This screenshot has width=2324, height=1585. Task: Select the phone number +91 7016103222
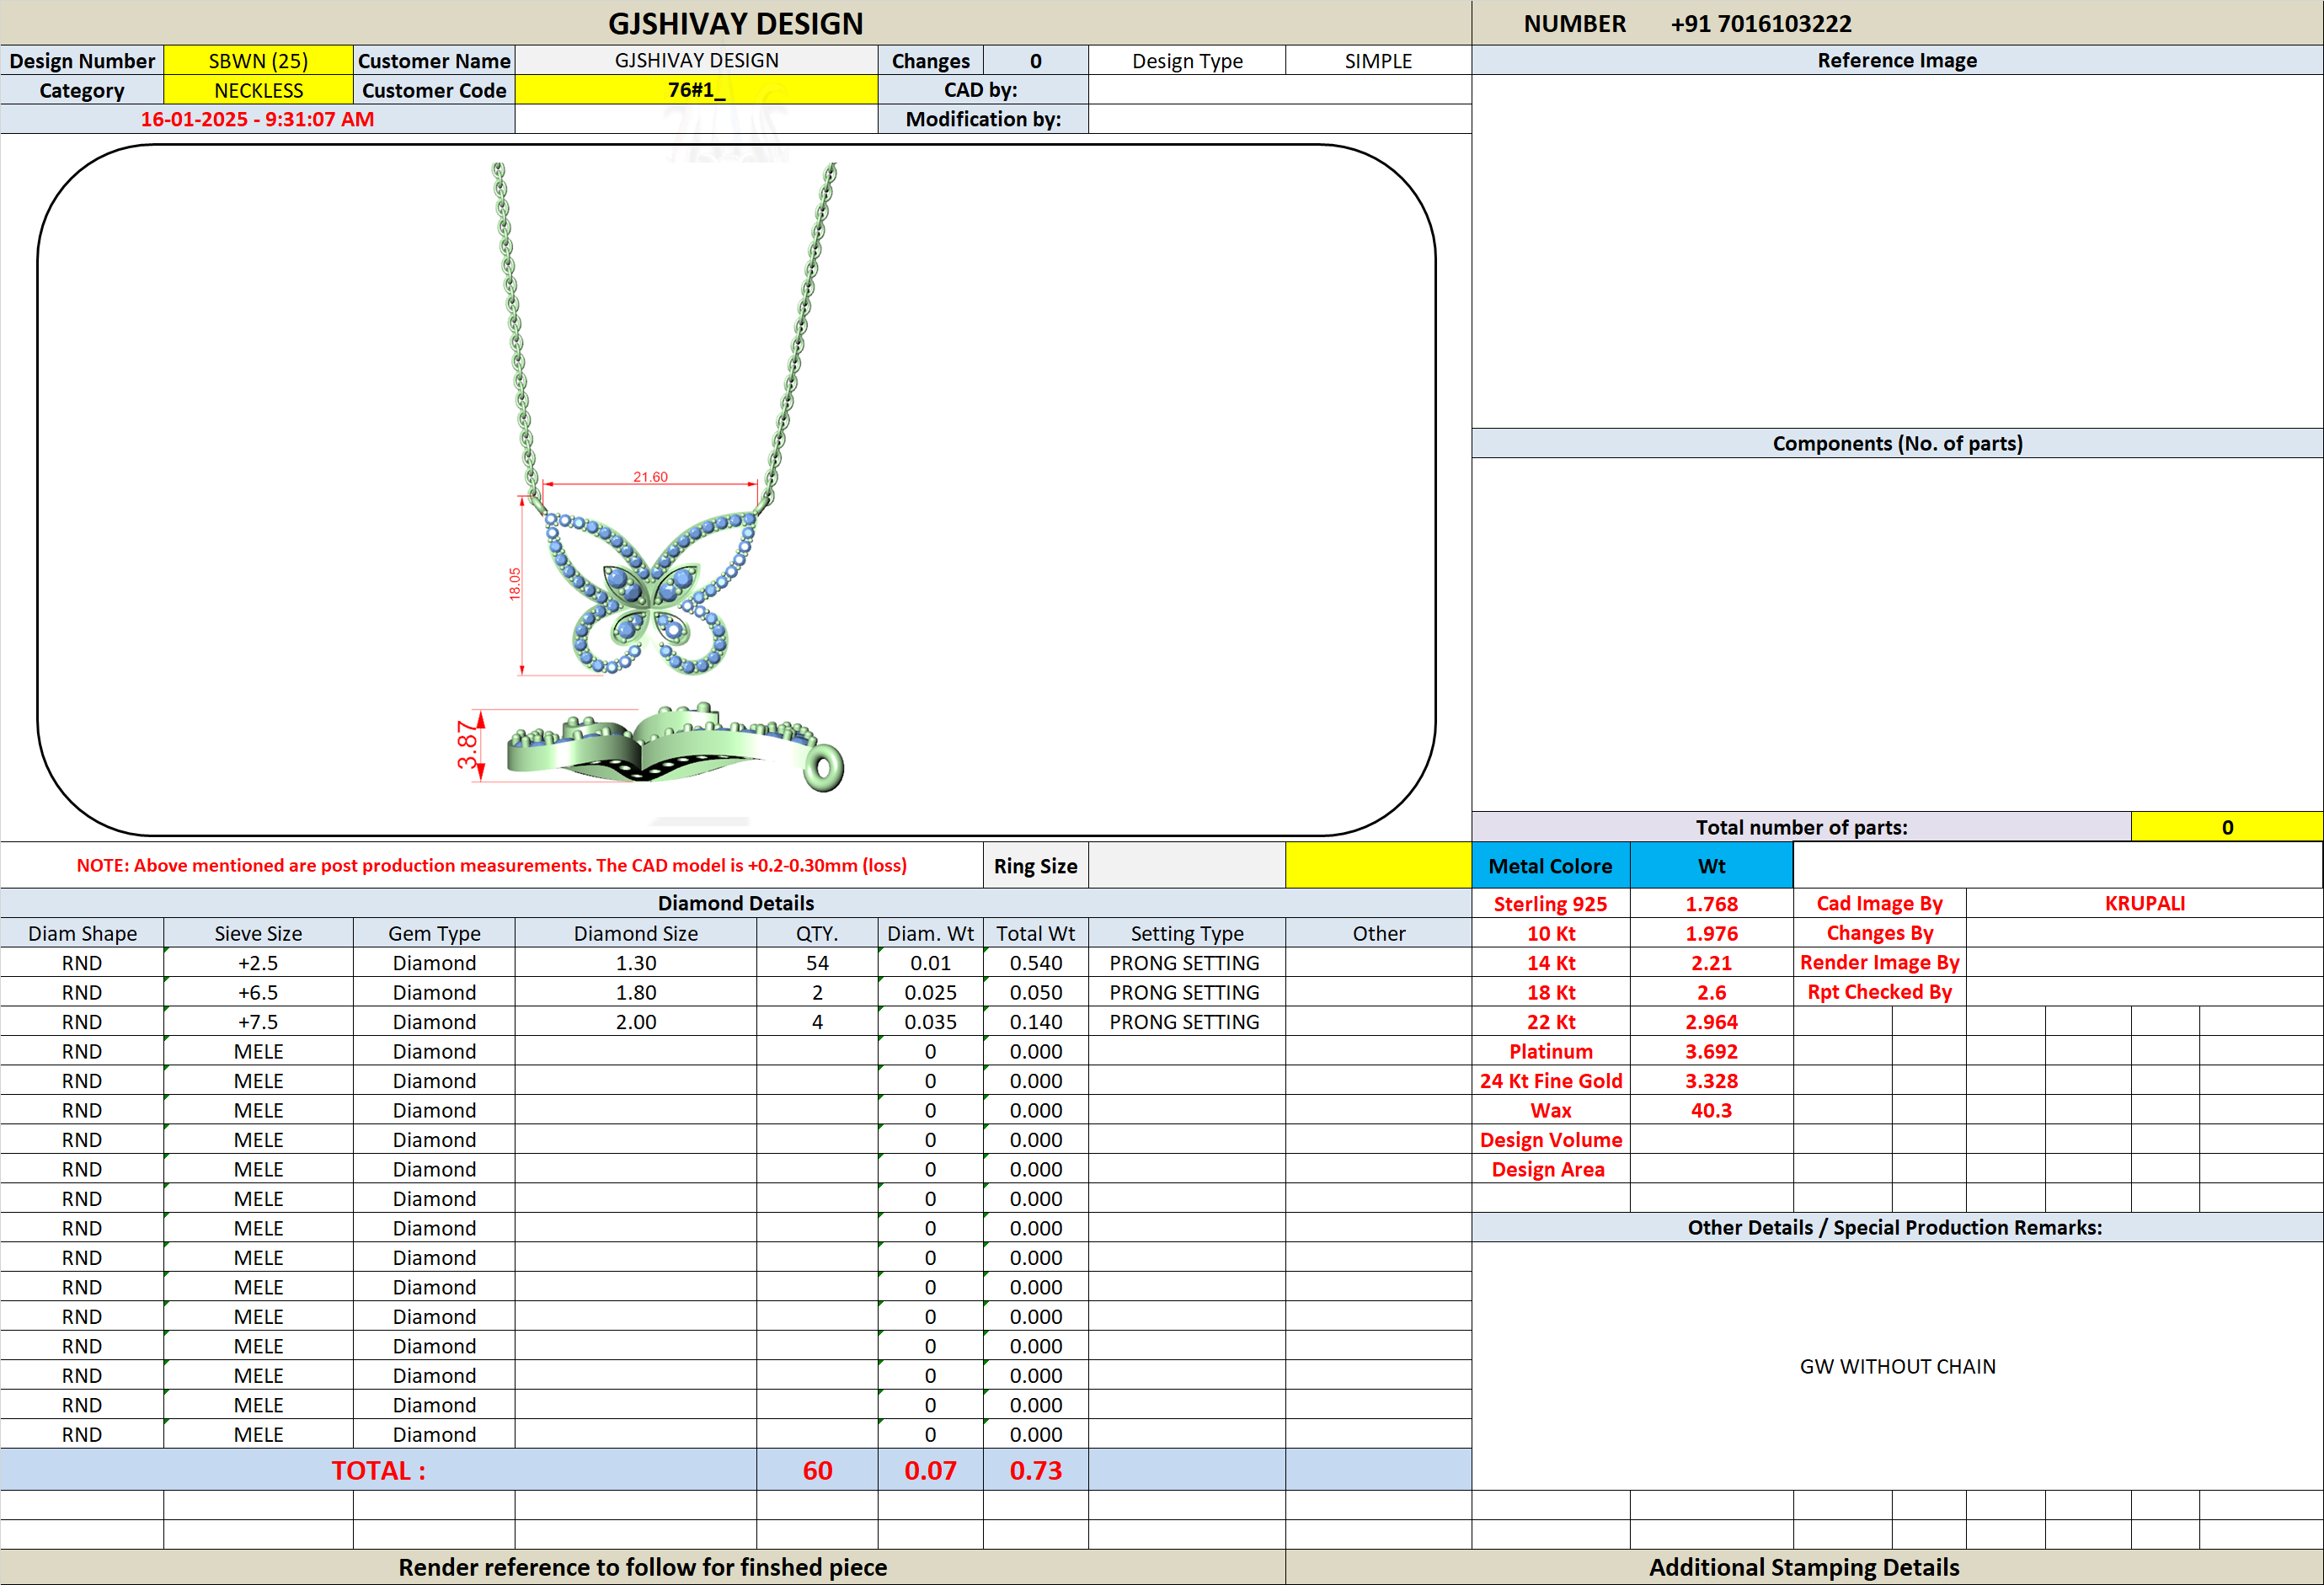pyautogui.click(x=1760, y=23)
